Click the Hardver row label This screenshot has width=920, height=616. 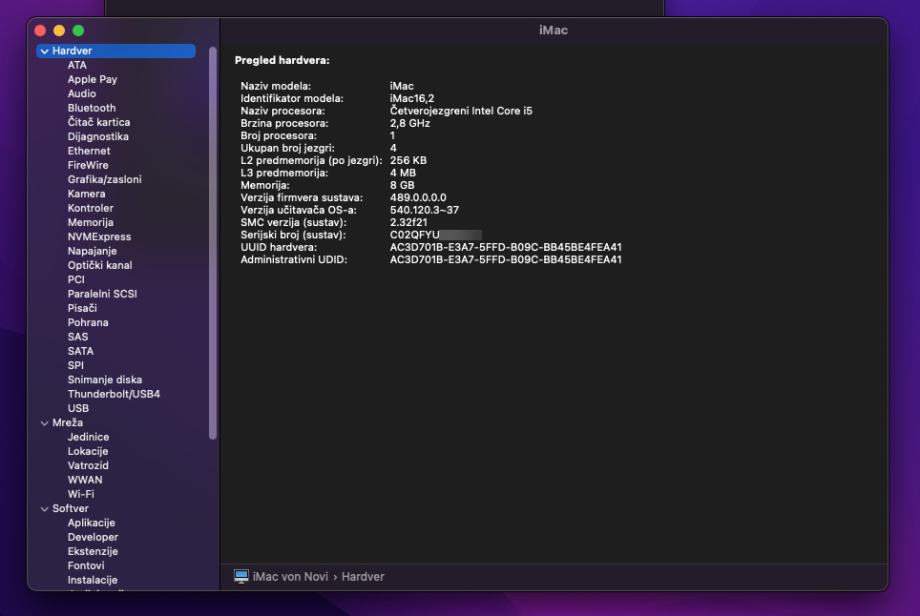72,51
